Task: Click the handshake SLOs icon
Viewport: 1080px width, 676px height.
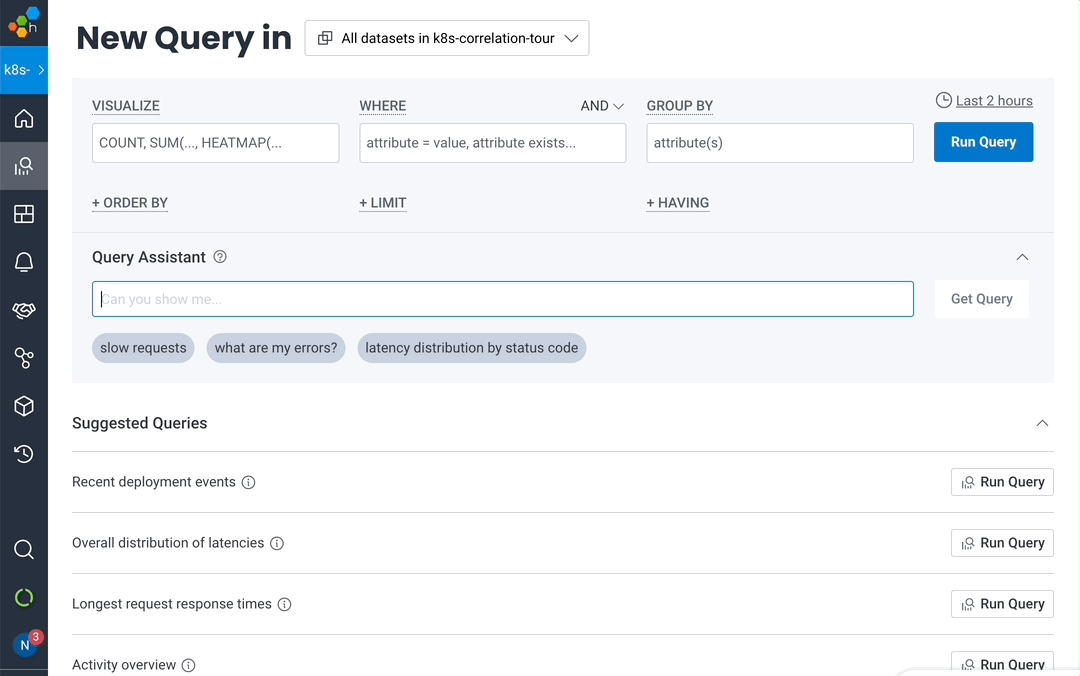Action: pos(24,310)
